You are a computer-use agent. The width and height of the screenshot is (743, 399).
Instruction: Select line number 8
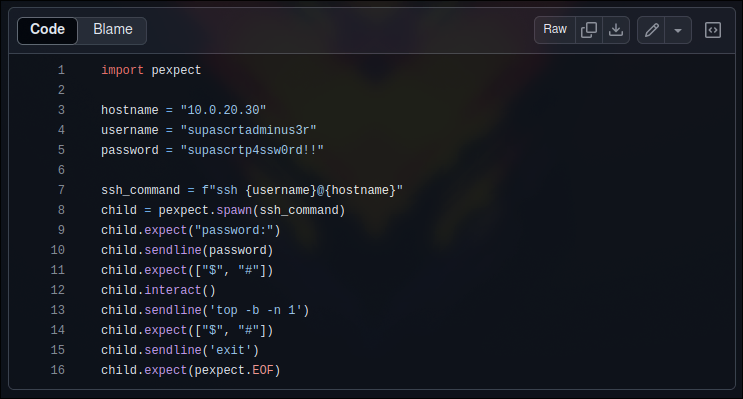[61, 210]
